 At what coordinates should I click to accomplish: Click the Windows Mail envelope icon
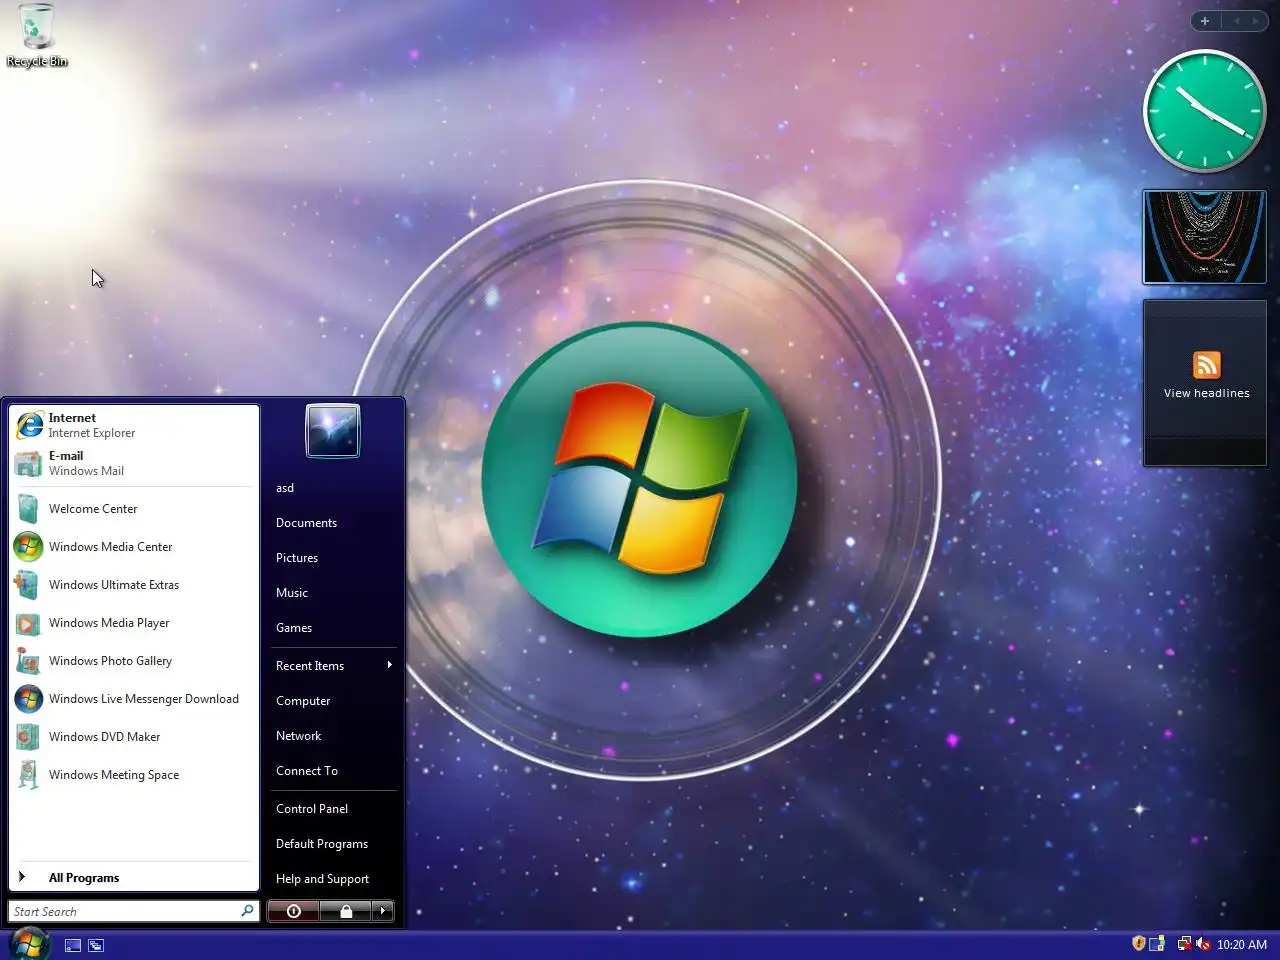click(x=29, y=463)
